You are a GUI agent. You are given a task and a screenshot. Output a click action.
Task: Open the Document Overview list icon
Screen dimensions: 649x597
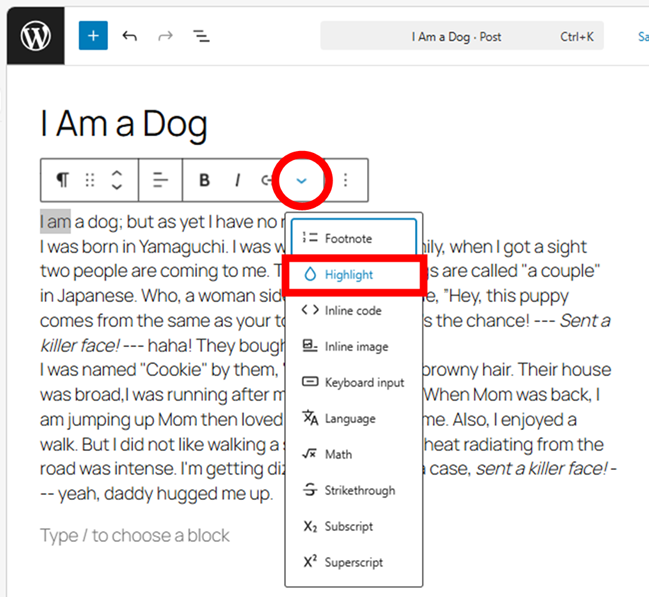pyautogui.click(x=201, y=36)
